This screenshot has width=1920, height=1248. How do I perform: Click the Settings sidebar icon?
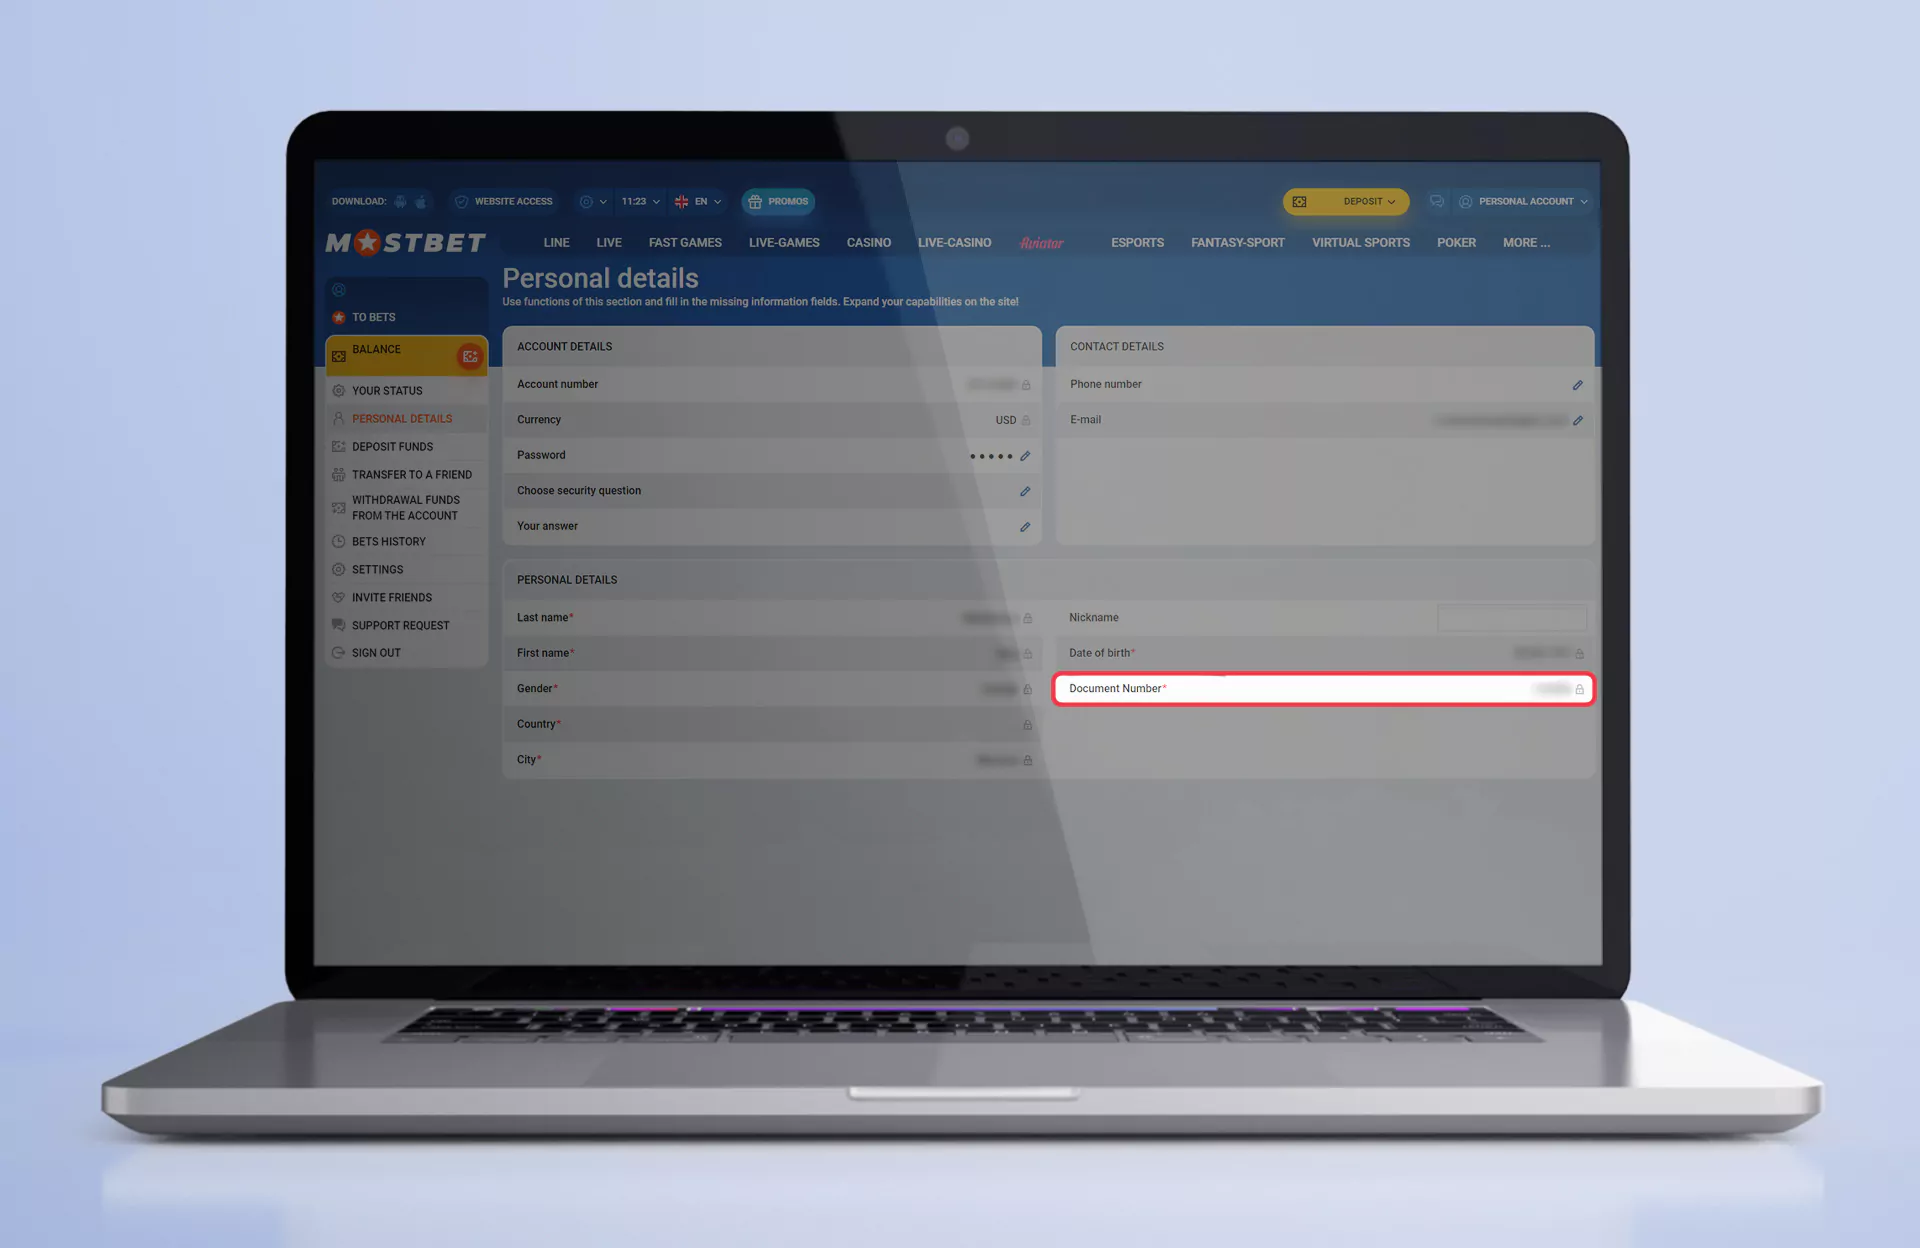pos(340,569)
